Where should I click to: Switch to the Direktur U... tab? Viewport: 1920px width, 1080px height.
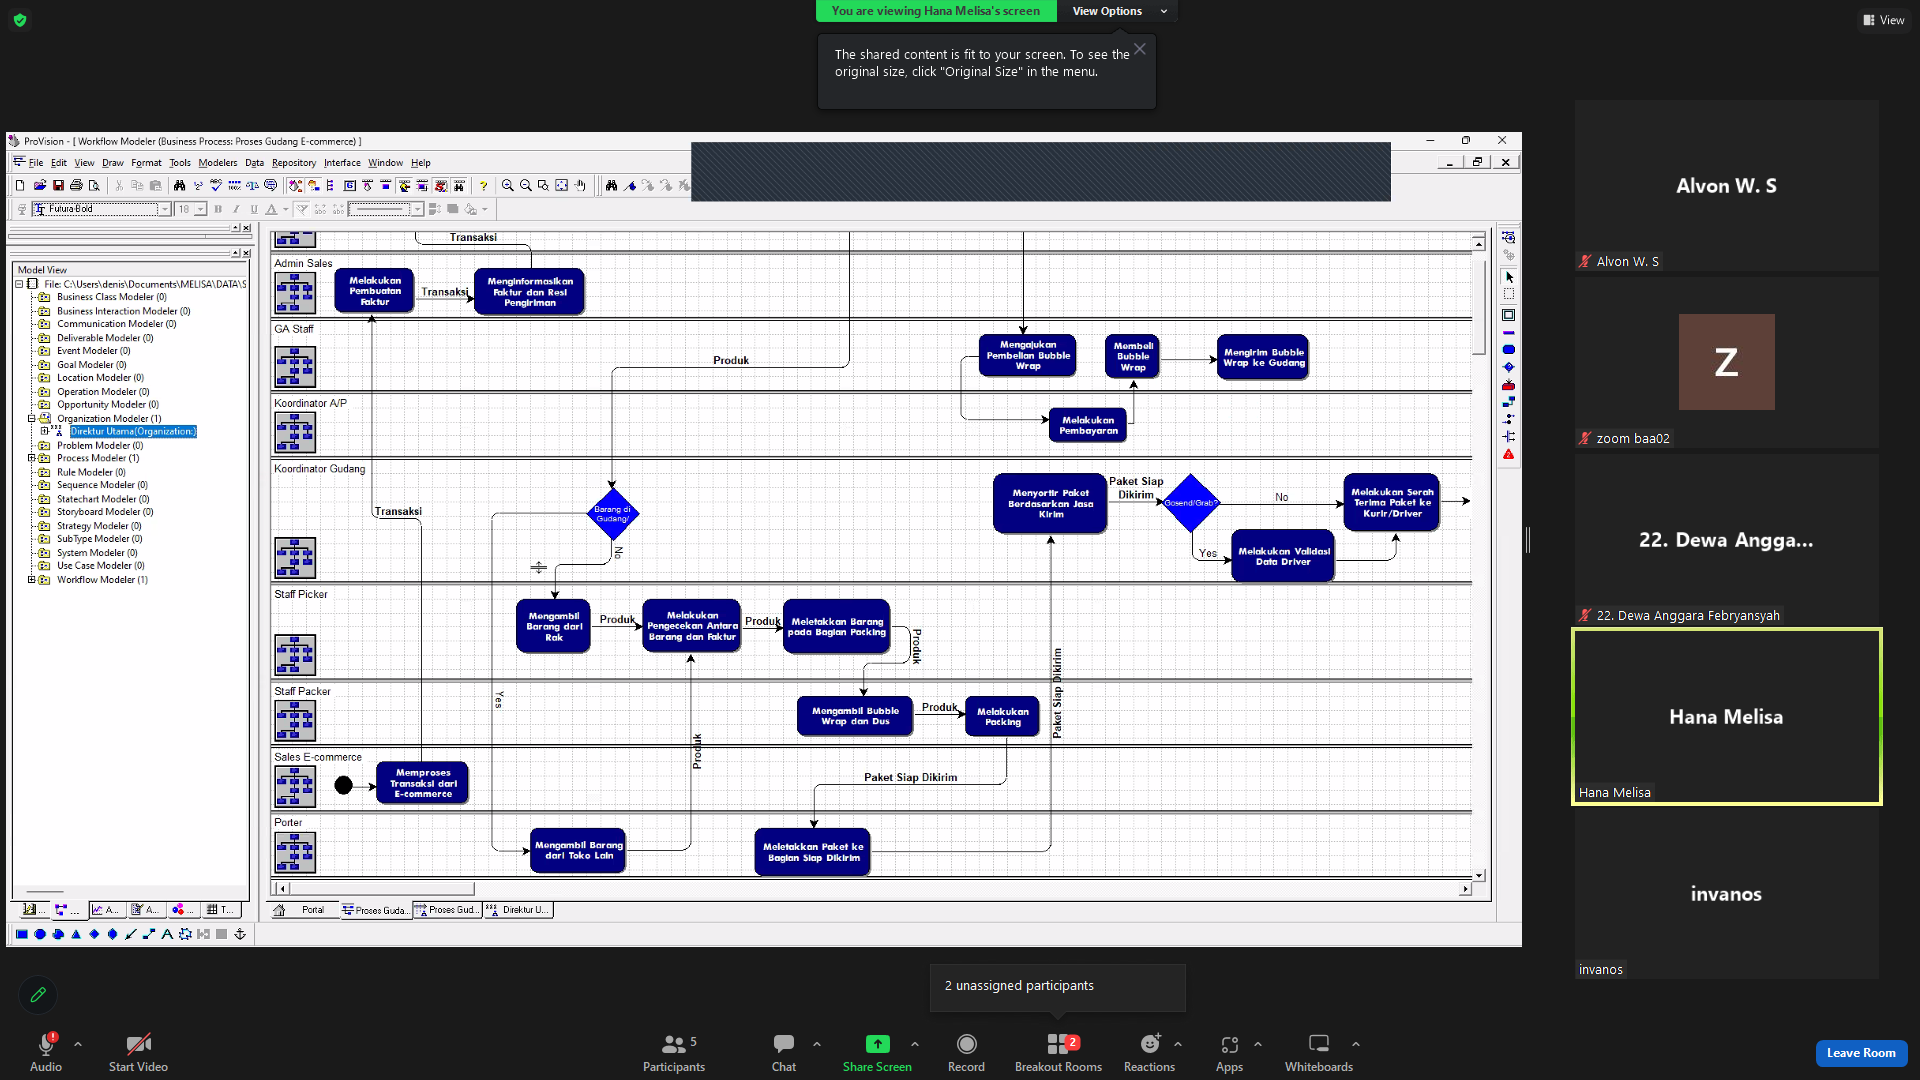[x=518, y=910]
